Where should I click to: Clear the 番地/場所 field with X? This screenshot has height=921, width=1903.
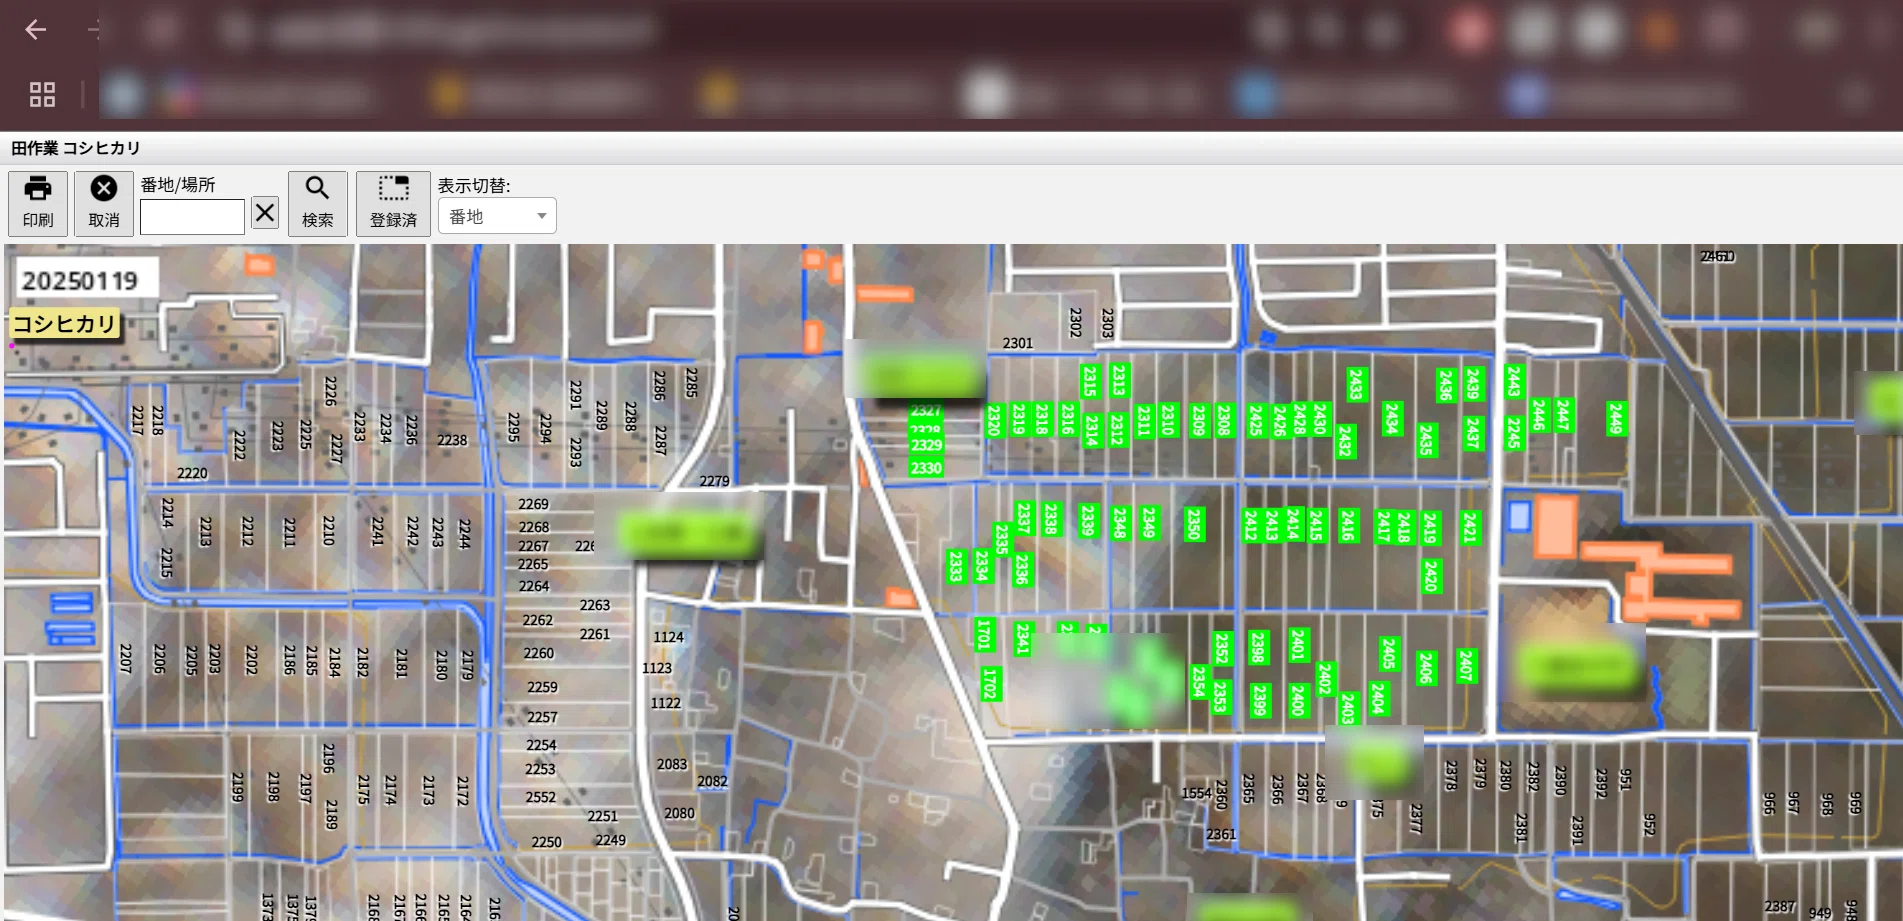[x=265, y=213]
